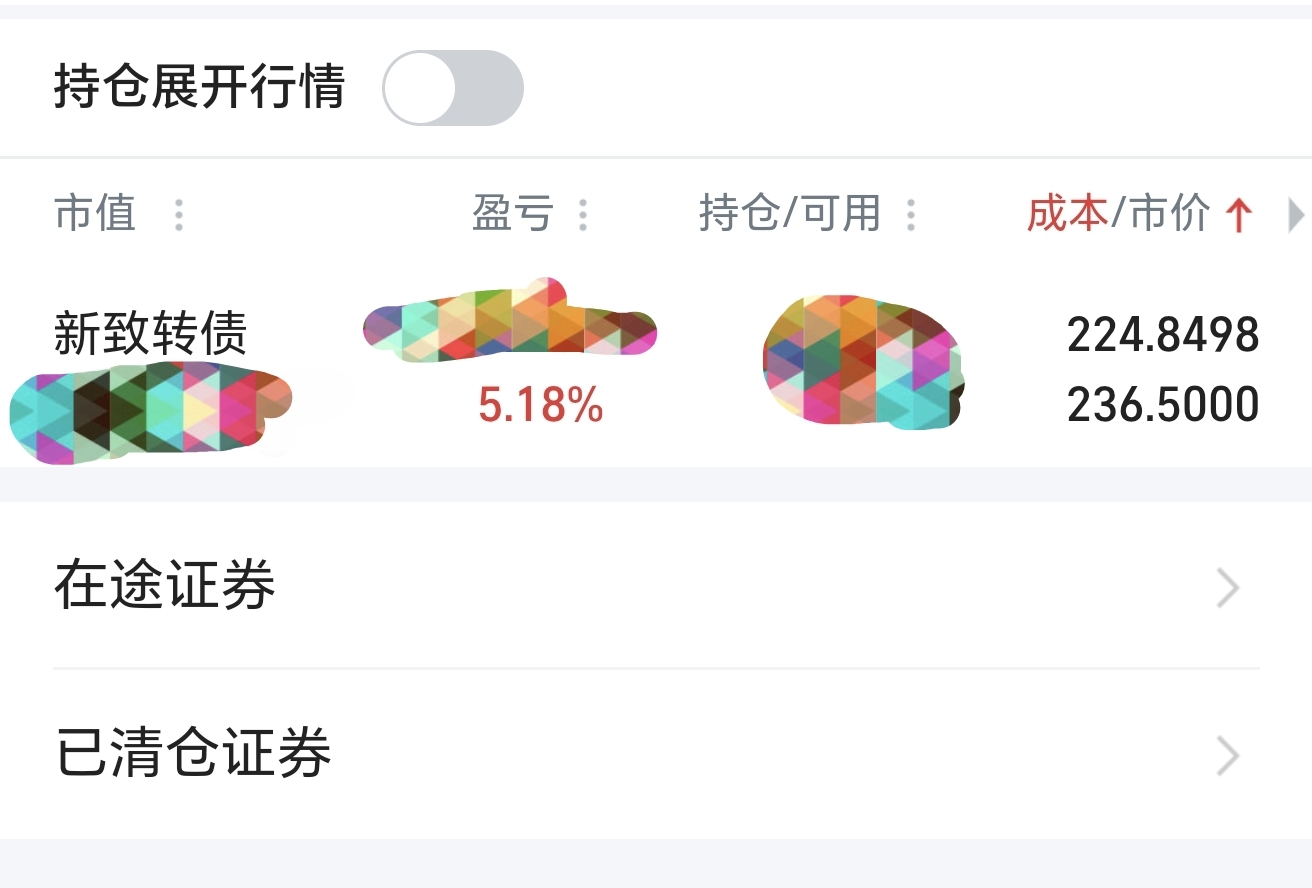Image resolution: width=1312 pixels, height=888 pixels.
Task: Expand 已清仓证券 via its right chevron
Action: [1228, 757]
